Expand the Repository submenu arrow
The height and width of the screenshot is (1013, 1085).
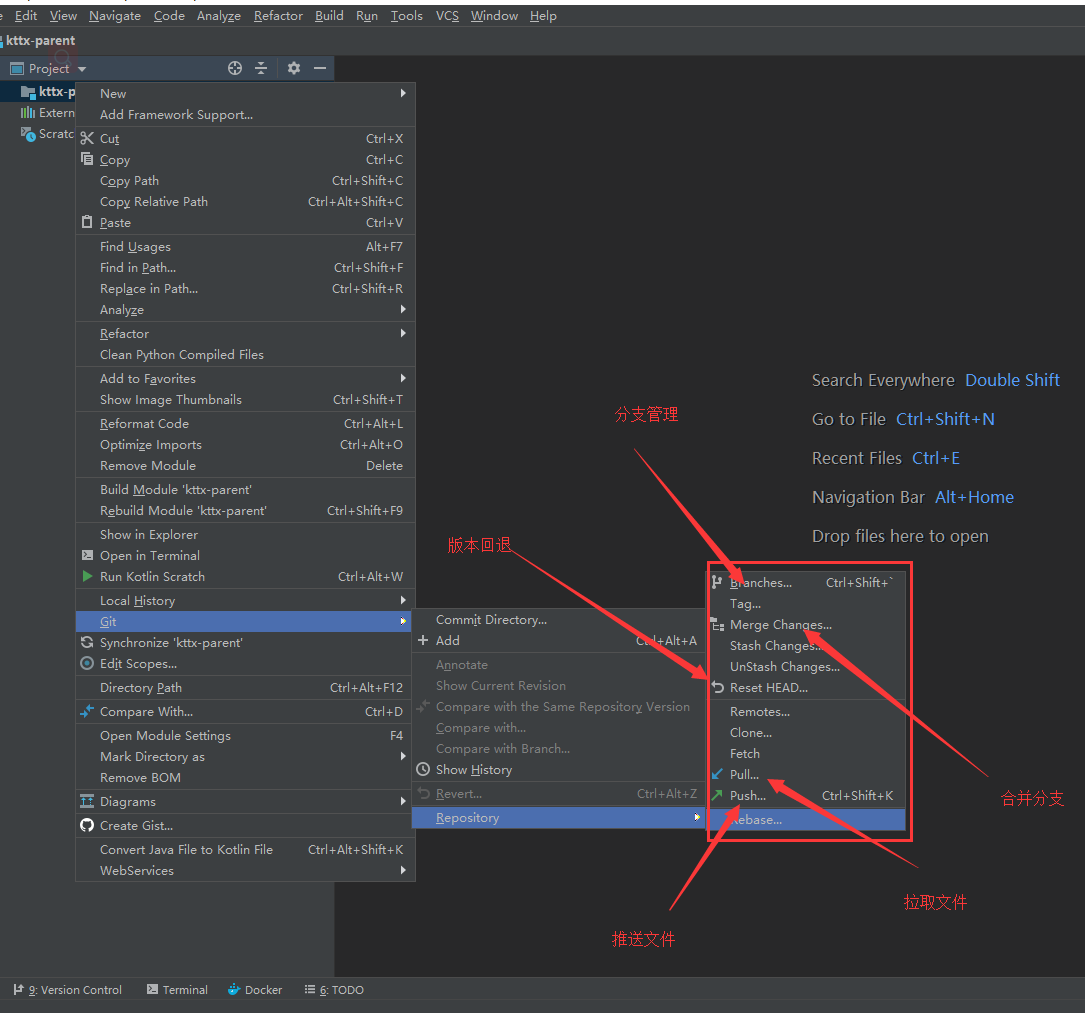(696, 817)
